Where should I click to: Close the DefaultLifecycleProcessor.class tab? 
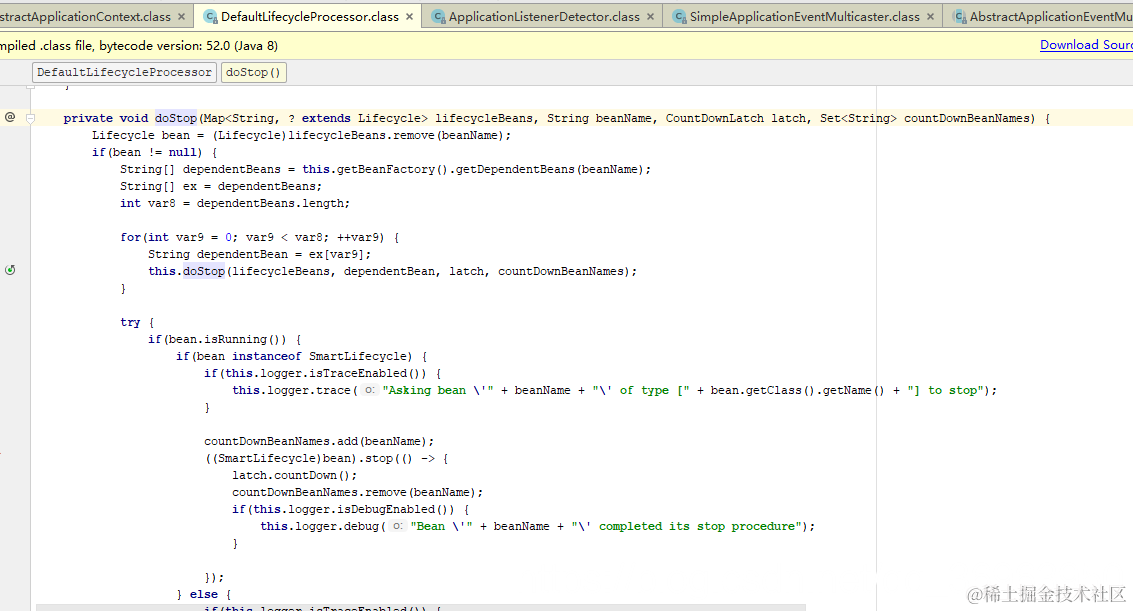pos(409,17)
